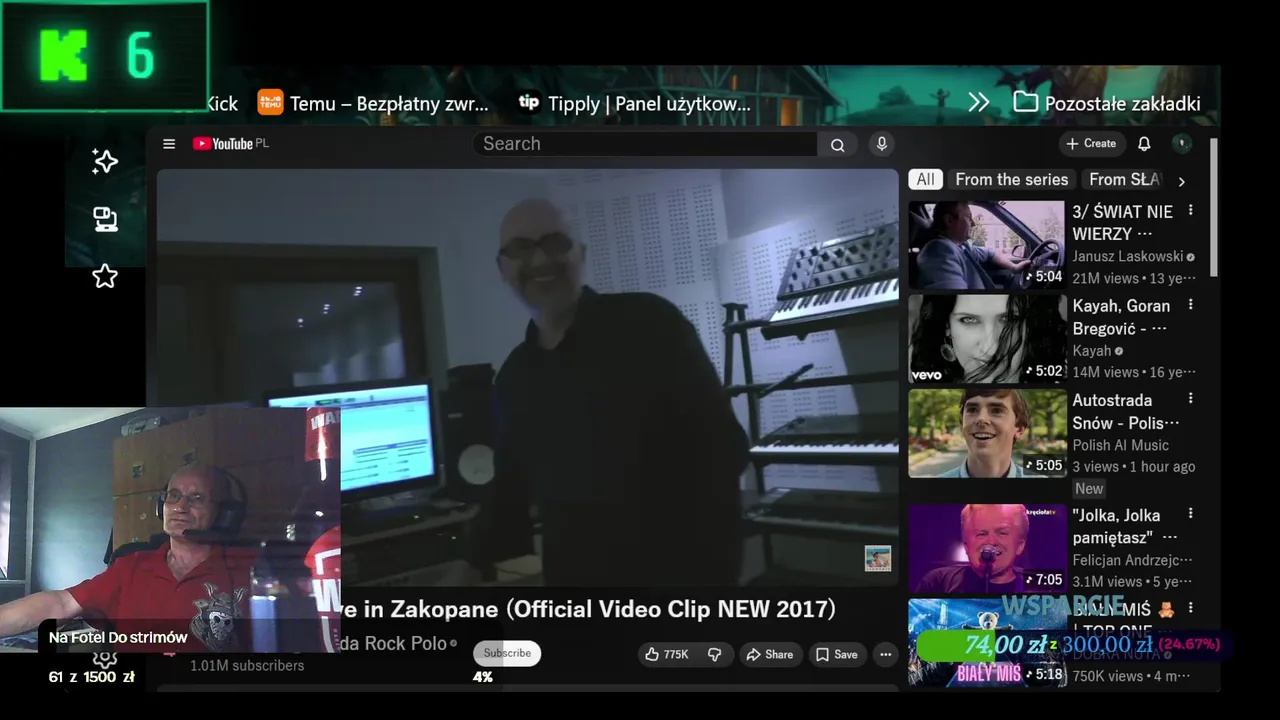Open options for the Kayah, Goran Bregović video
This screenshot has width=1280, height=720.
1190,304
